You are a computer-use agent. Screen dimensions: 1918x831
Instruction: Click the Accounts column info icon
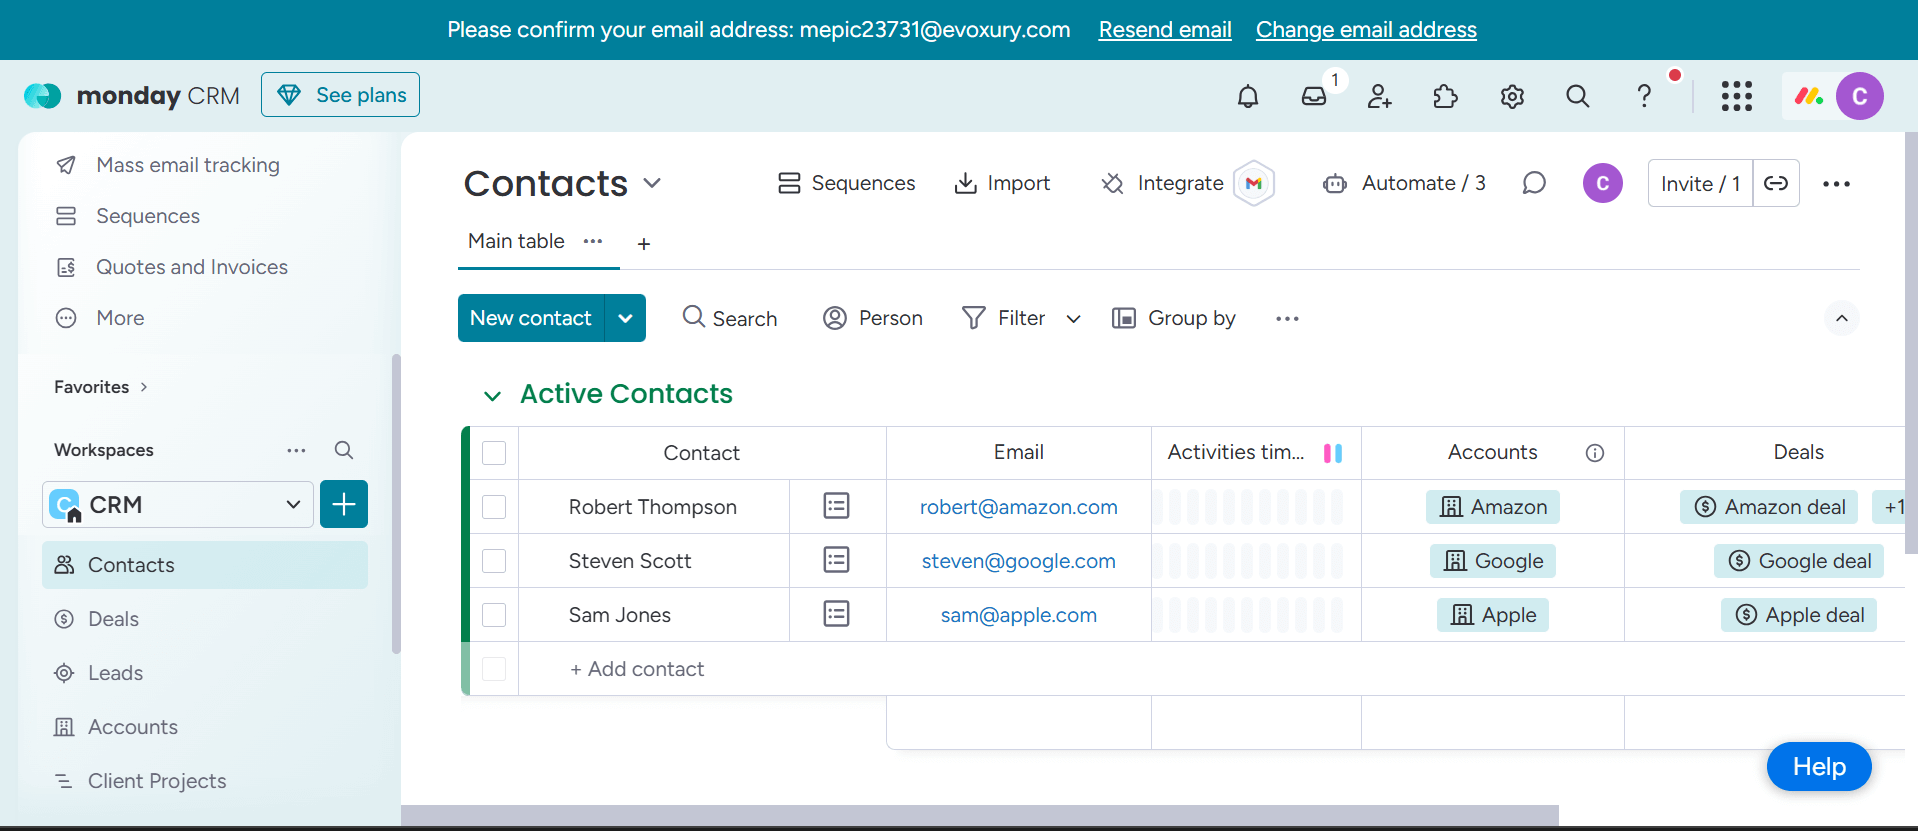1594,453
